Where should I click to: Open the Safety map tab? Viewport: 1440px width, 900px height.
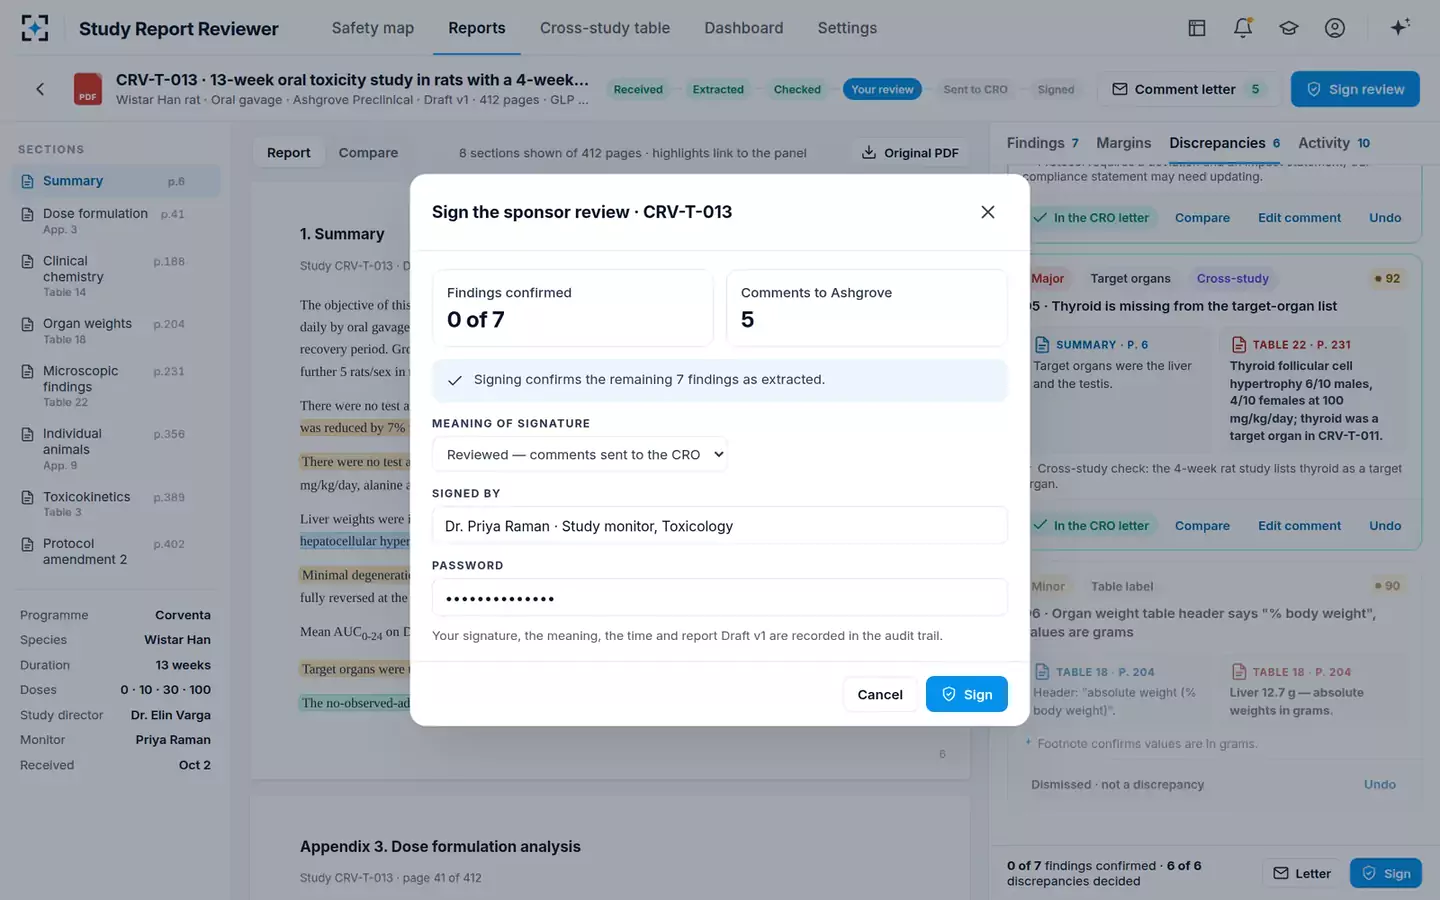(x=373, y=28)
